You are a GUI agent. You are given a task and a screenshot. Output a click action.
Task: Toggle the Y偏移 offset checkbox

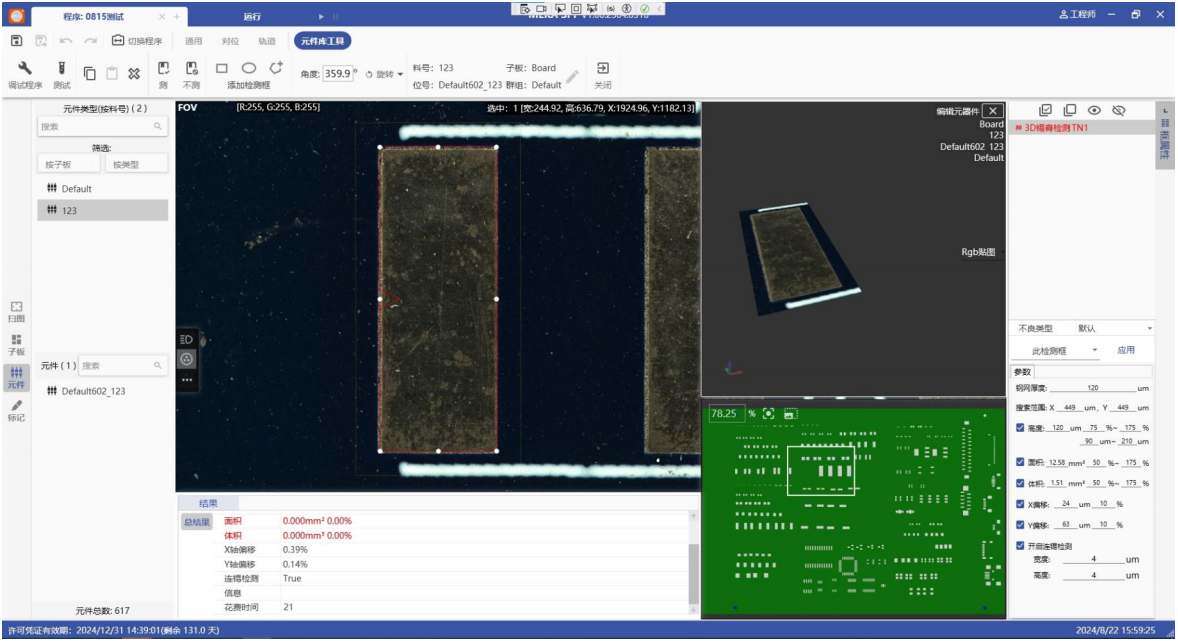coord(1020,525)
